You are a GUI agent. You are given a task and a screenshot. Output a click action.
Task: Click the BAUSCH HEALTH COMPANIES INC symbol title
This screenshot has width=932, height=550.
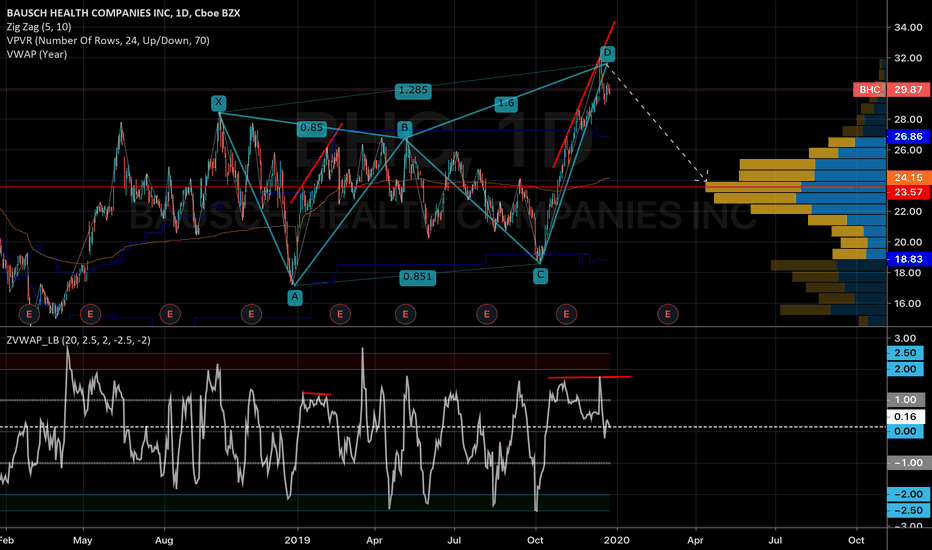click(124, 13)
